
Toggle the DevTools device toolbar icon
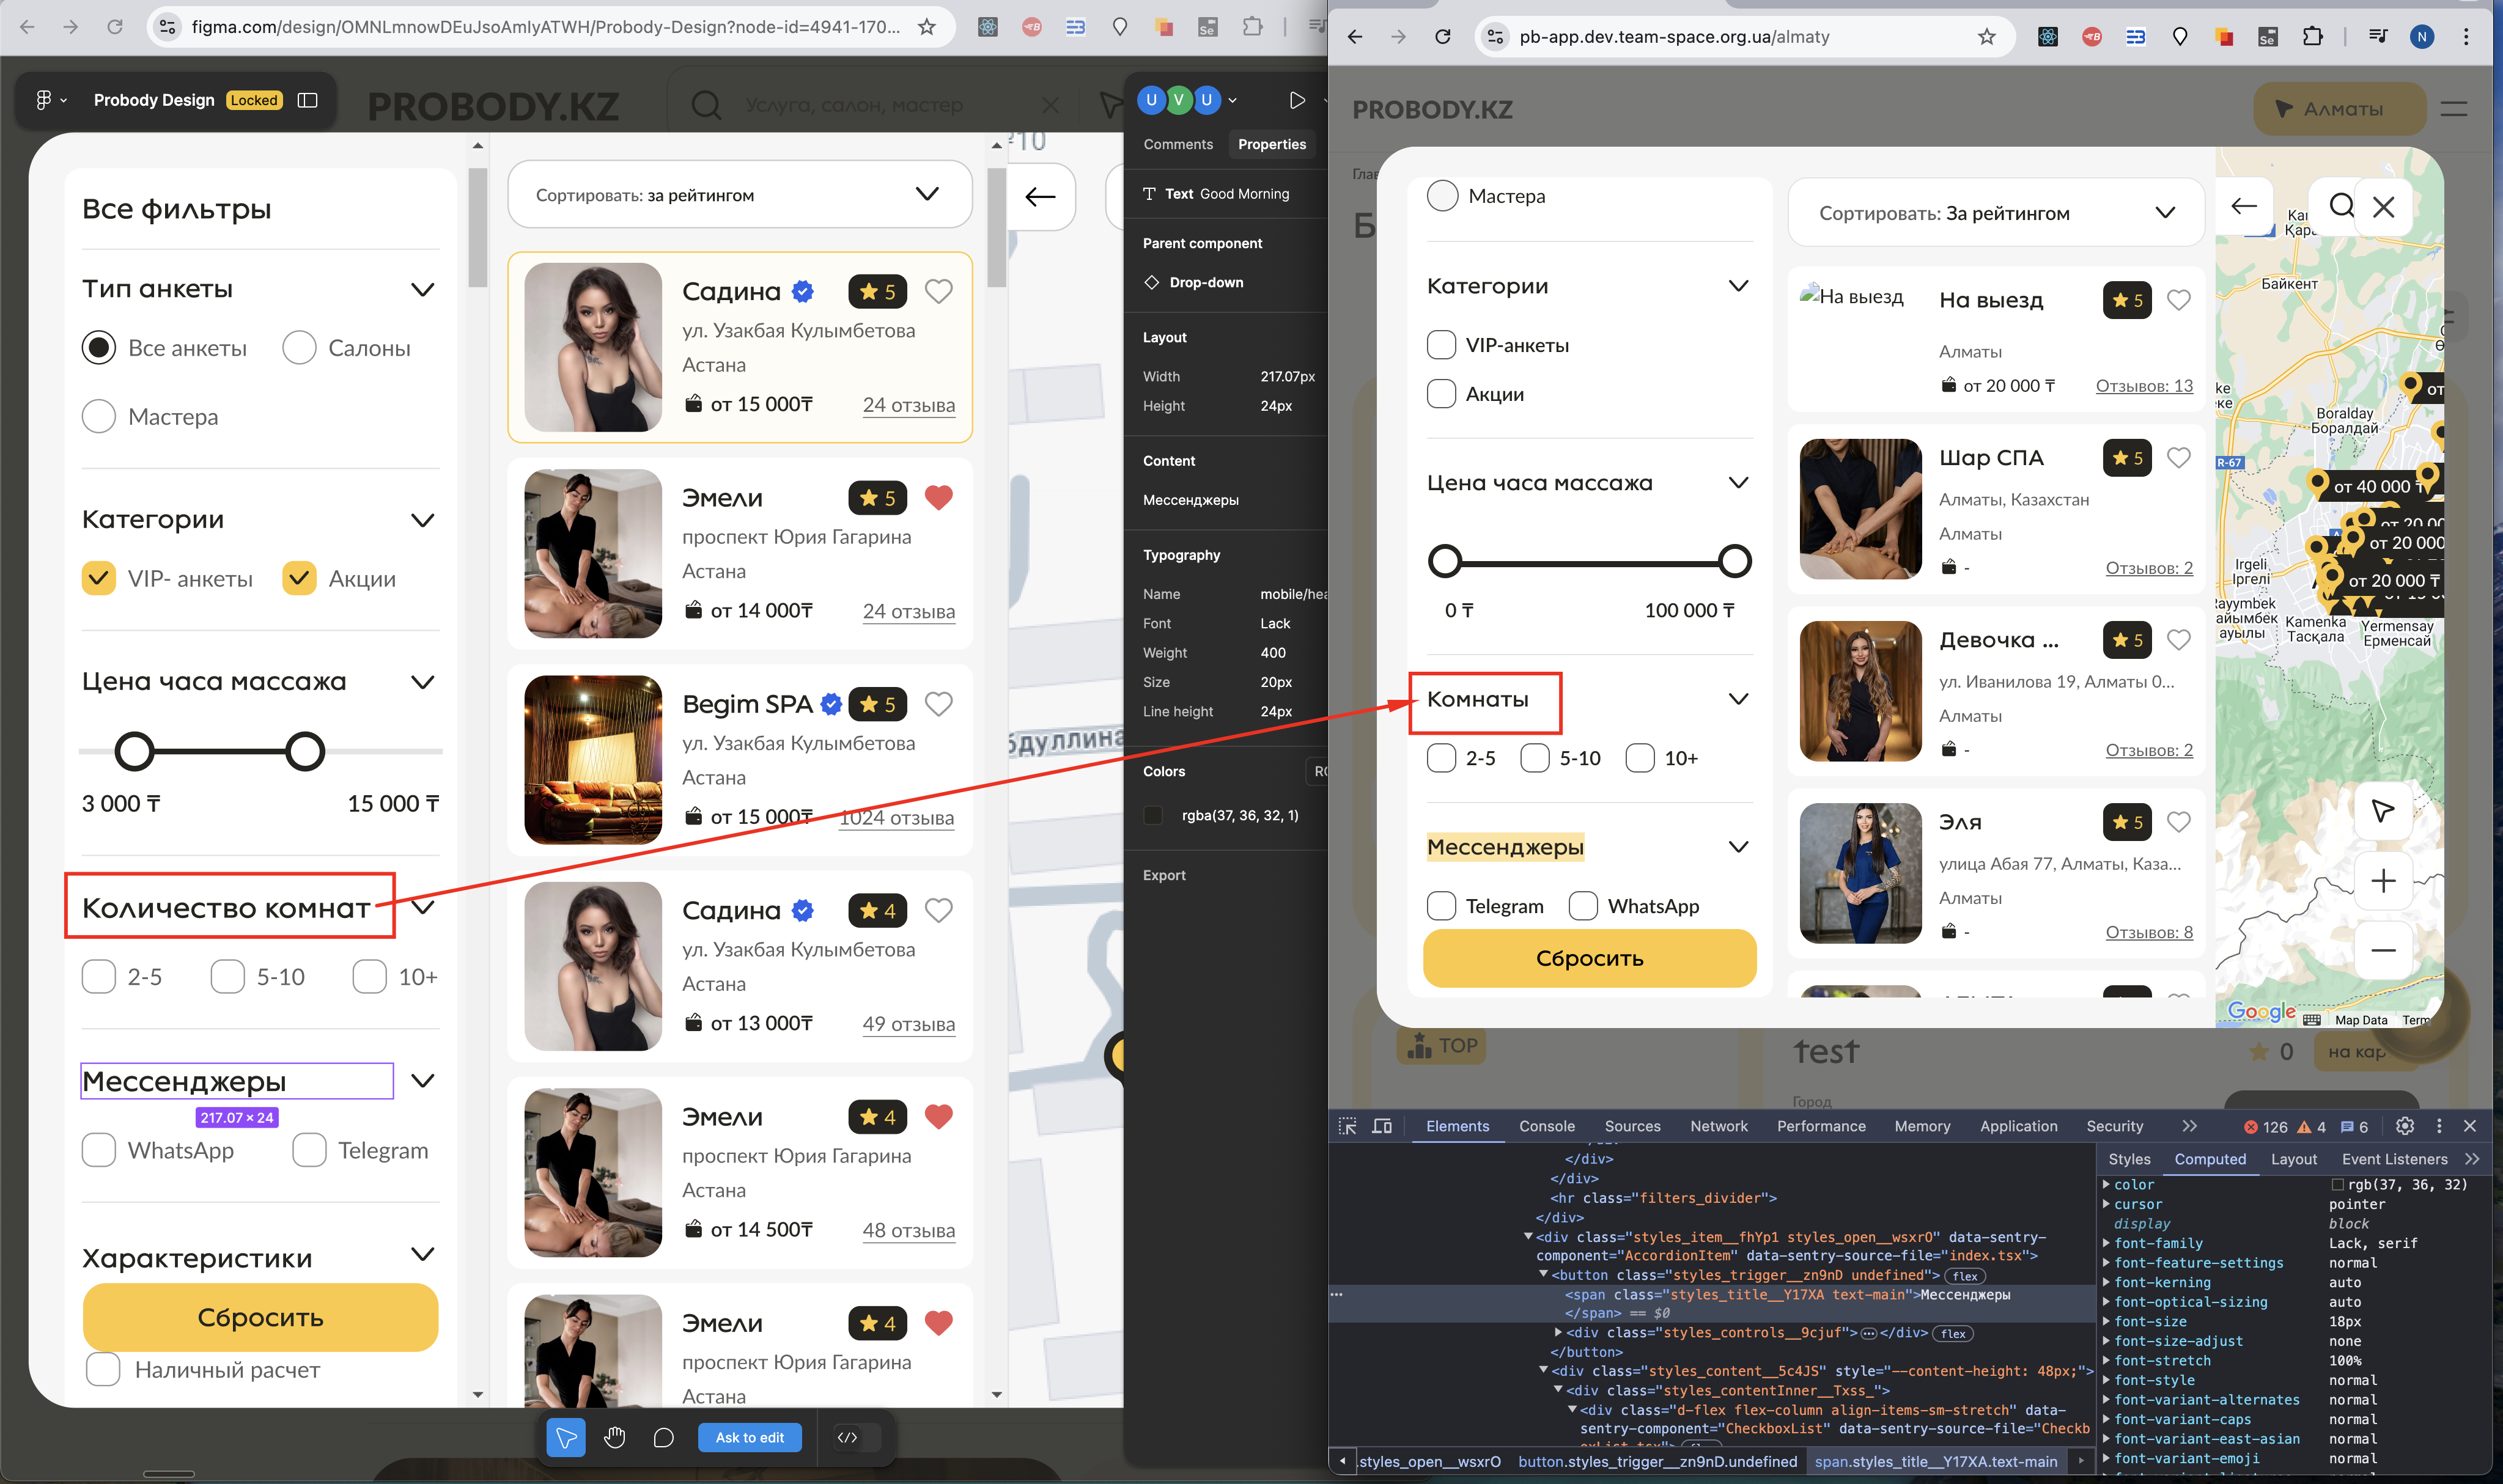[x=1382, y=1126]
